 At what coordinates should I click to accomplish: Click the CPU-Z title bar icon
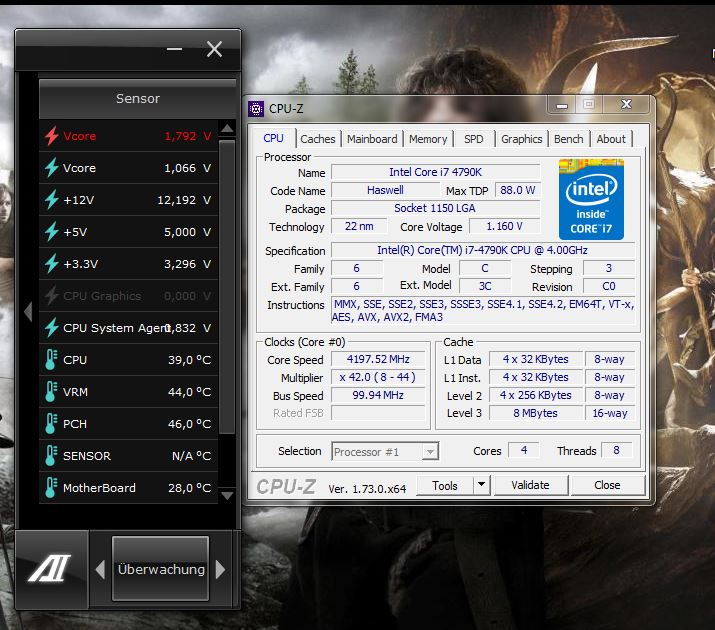(256, 109)
